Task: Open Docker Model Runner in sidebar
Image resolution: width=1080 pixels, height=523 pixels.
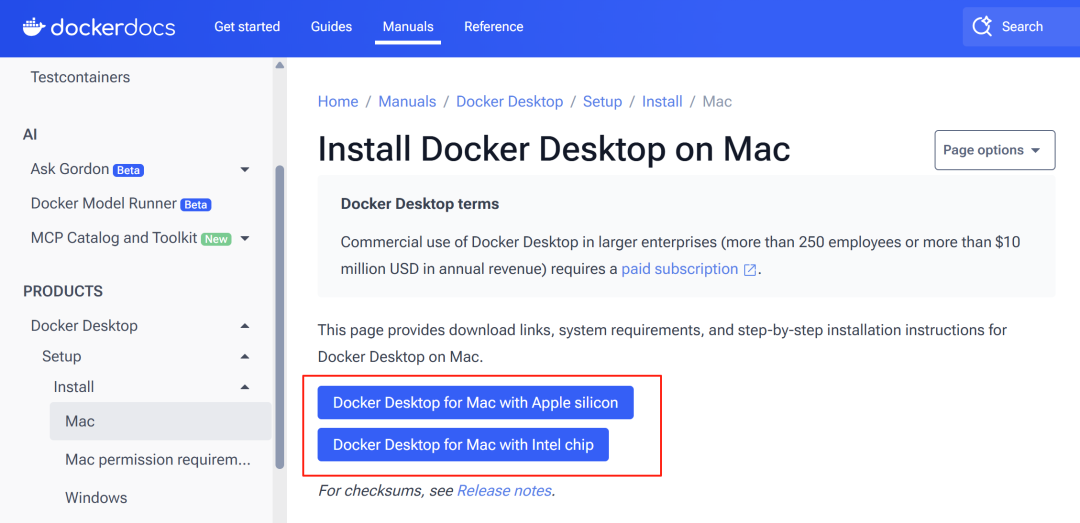Action: click(x=103, y=204)
